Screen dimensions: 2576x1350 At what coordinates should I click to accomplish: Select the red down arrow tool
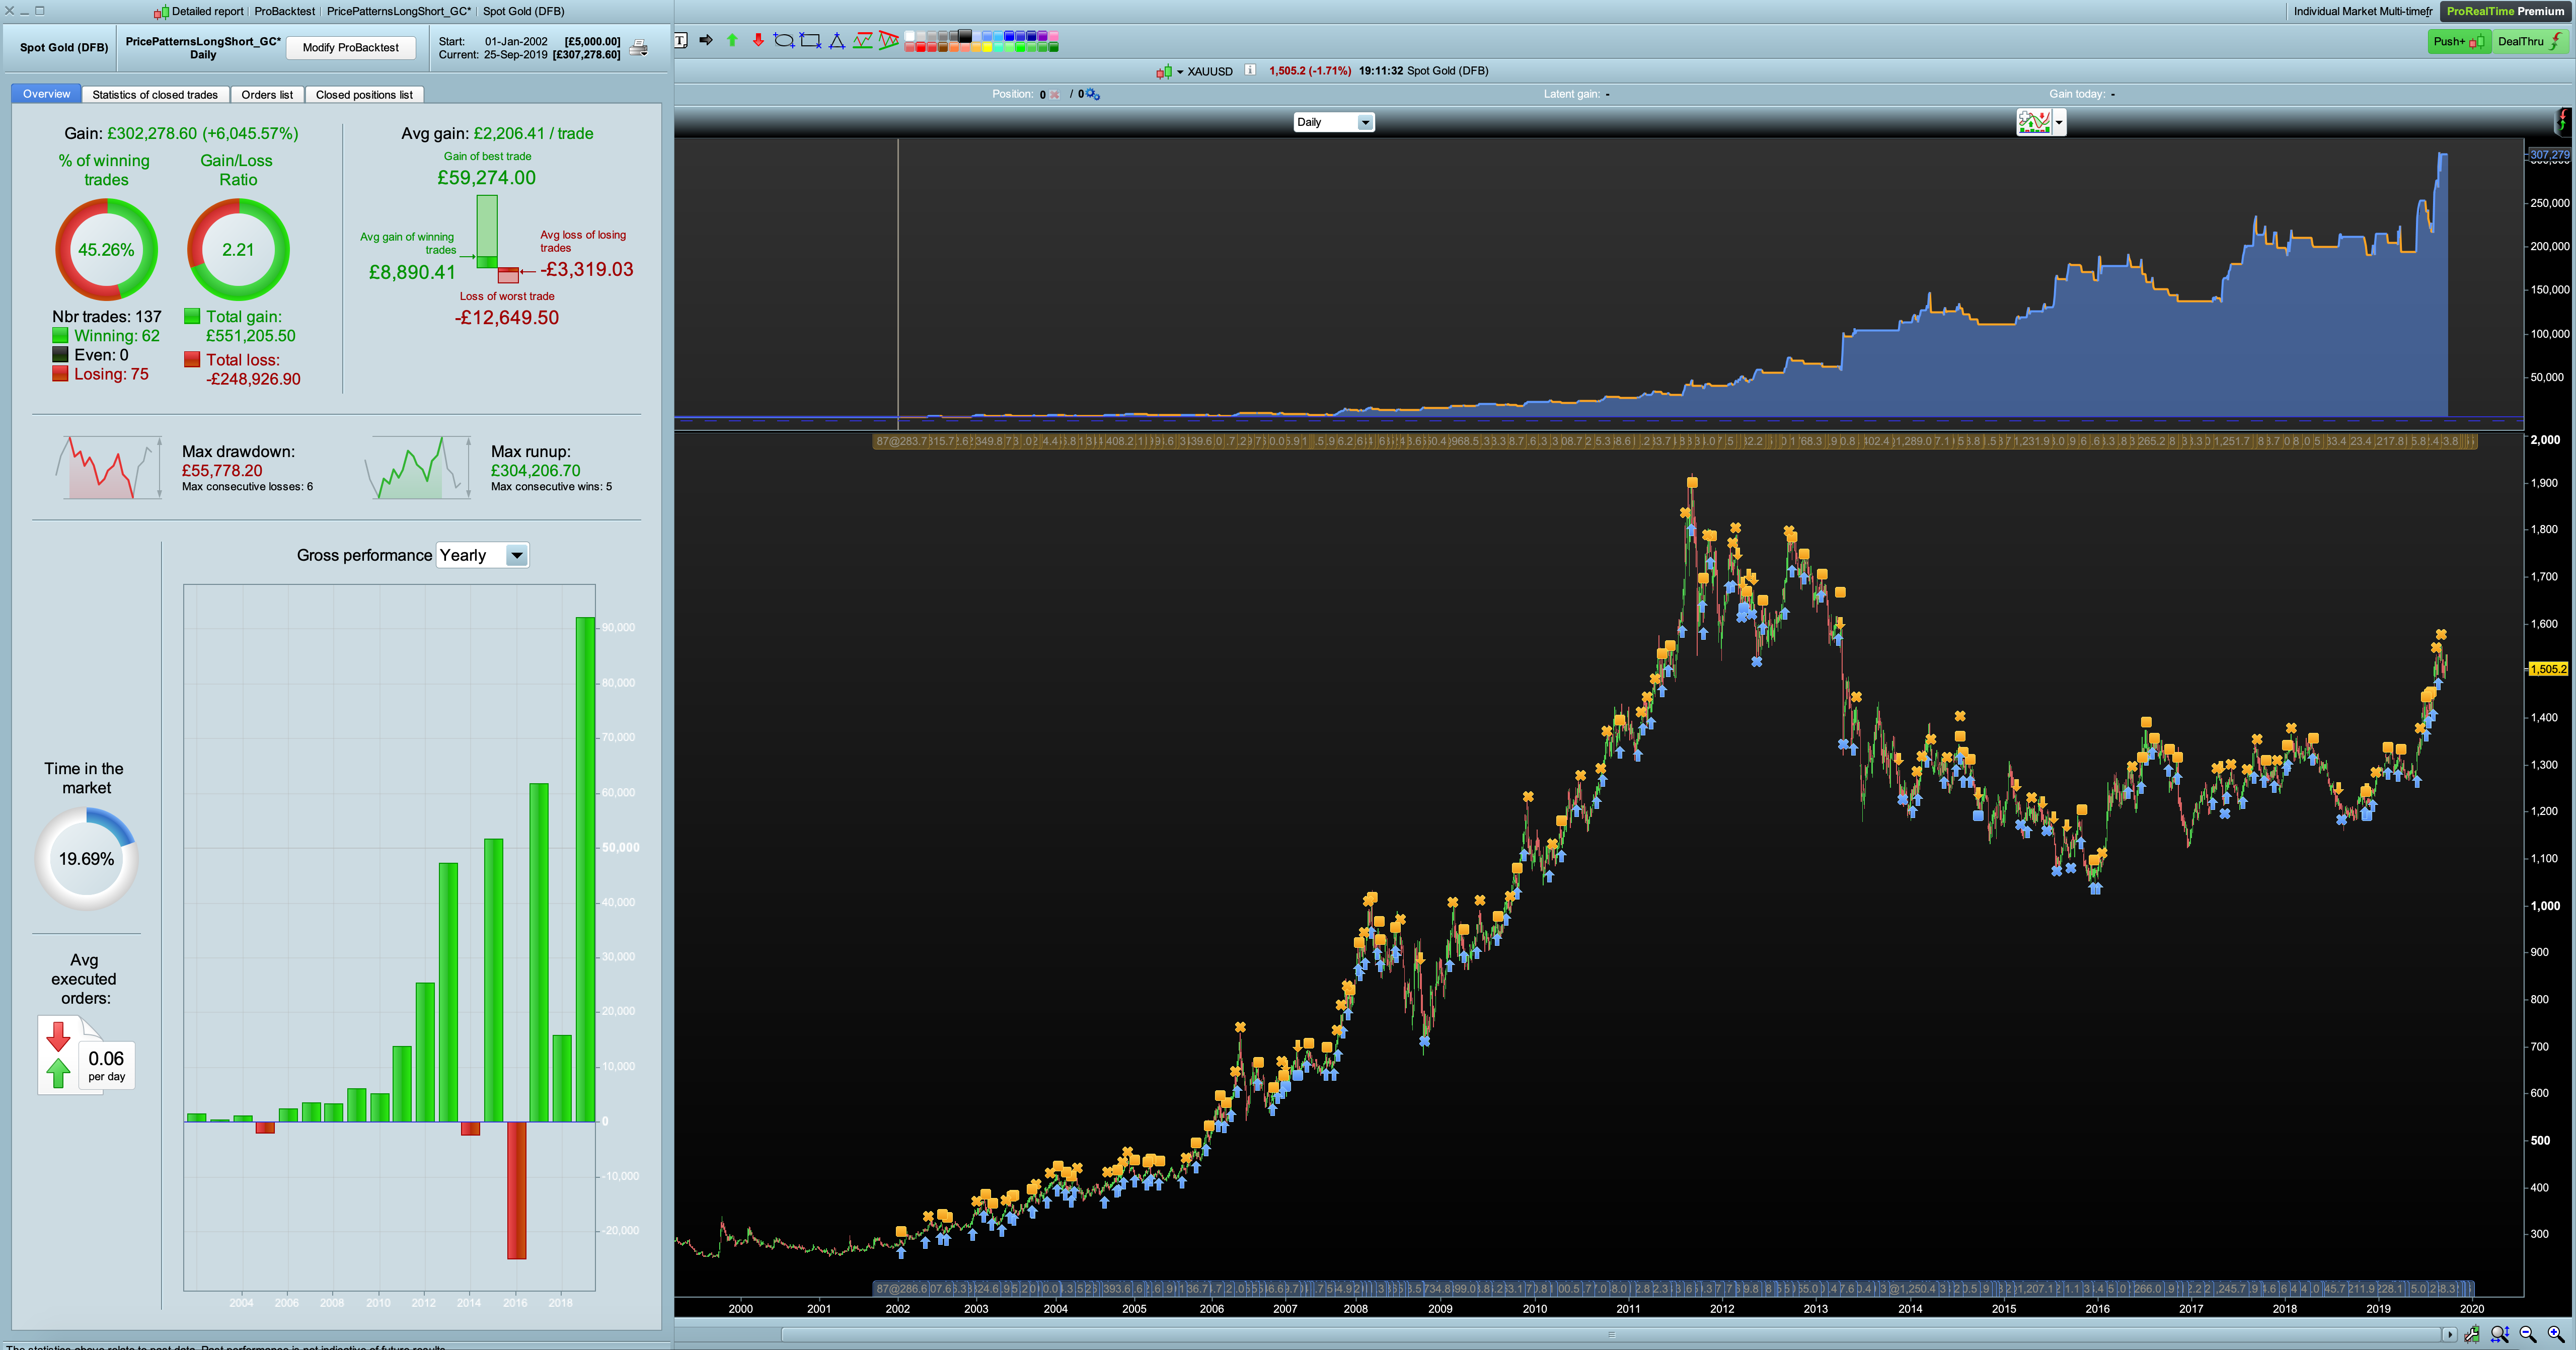[x=758, y=40]
